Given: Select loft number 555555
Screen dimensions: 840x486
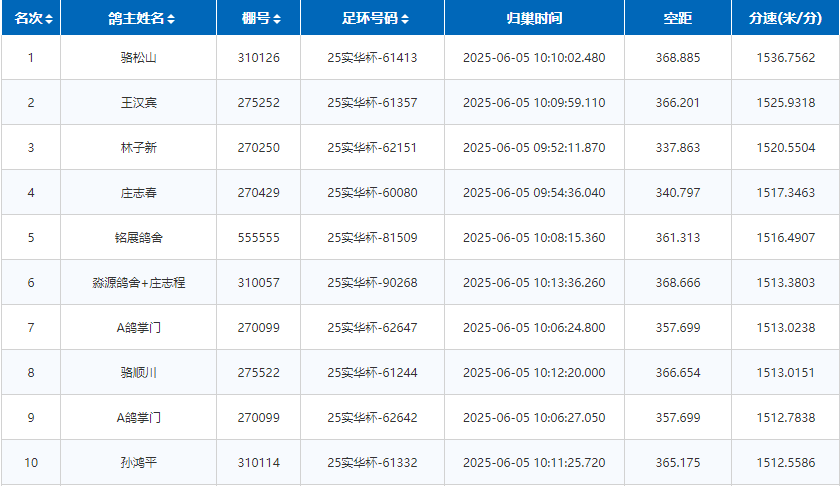Looking at the screenshot, I should (x=259, y=238).
